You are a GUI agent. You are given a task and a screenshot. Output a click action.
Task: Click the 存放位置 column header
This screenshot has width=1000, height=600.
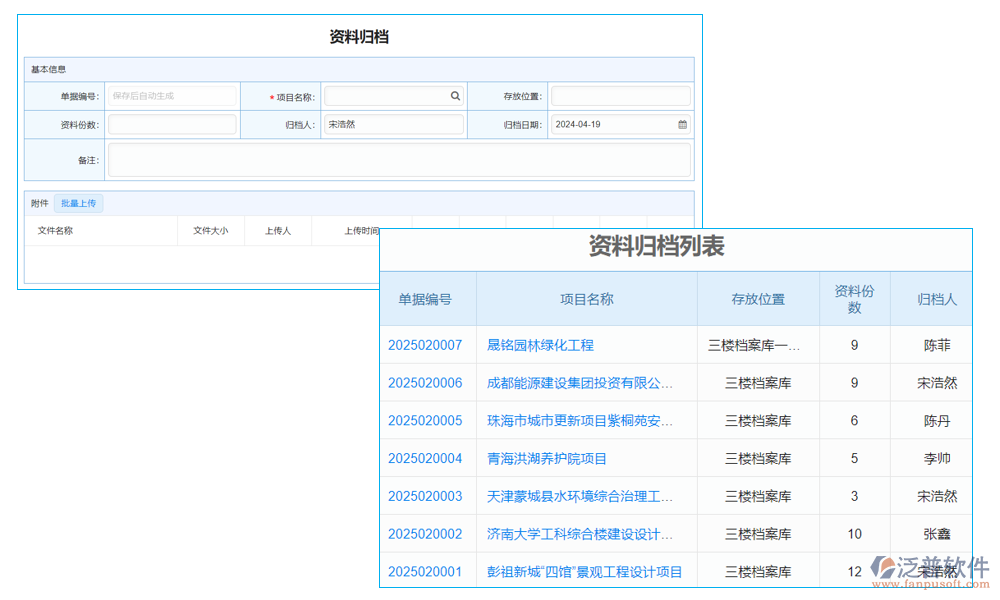[x=758, y=299]
